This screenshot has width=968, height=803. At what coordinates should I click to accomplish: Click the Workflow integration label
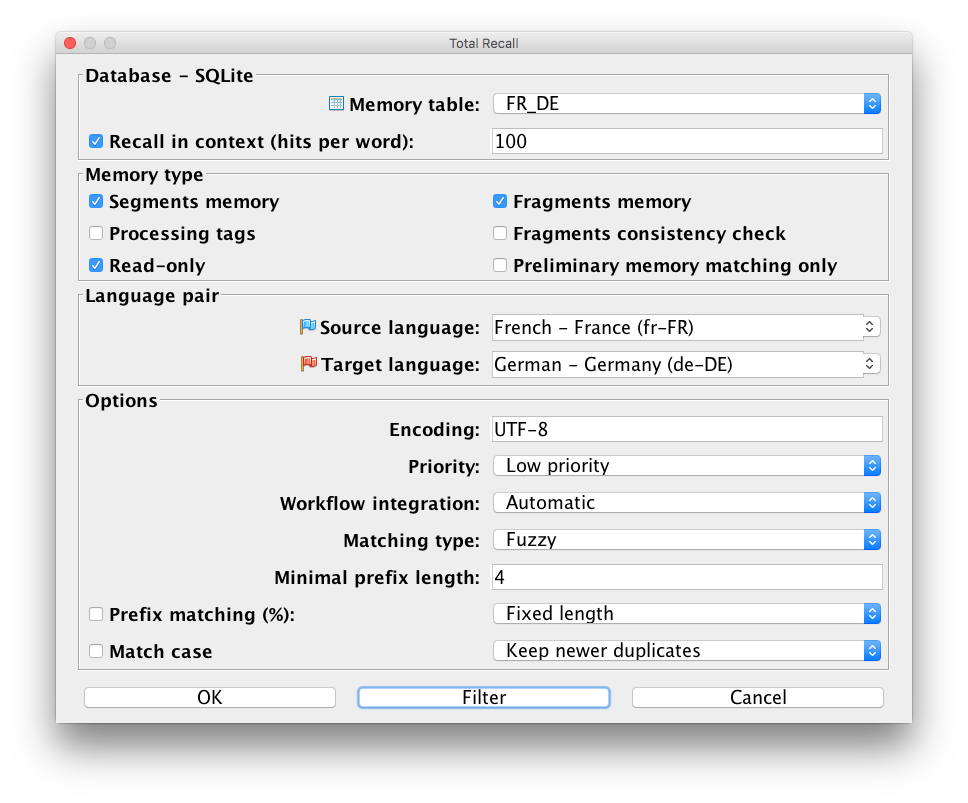pyautogui.click(x=380, y=504)
